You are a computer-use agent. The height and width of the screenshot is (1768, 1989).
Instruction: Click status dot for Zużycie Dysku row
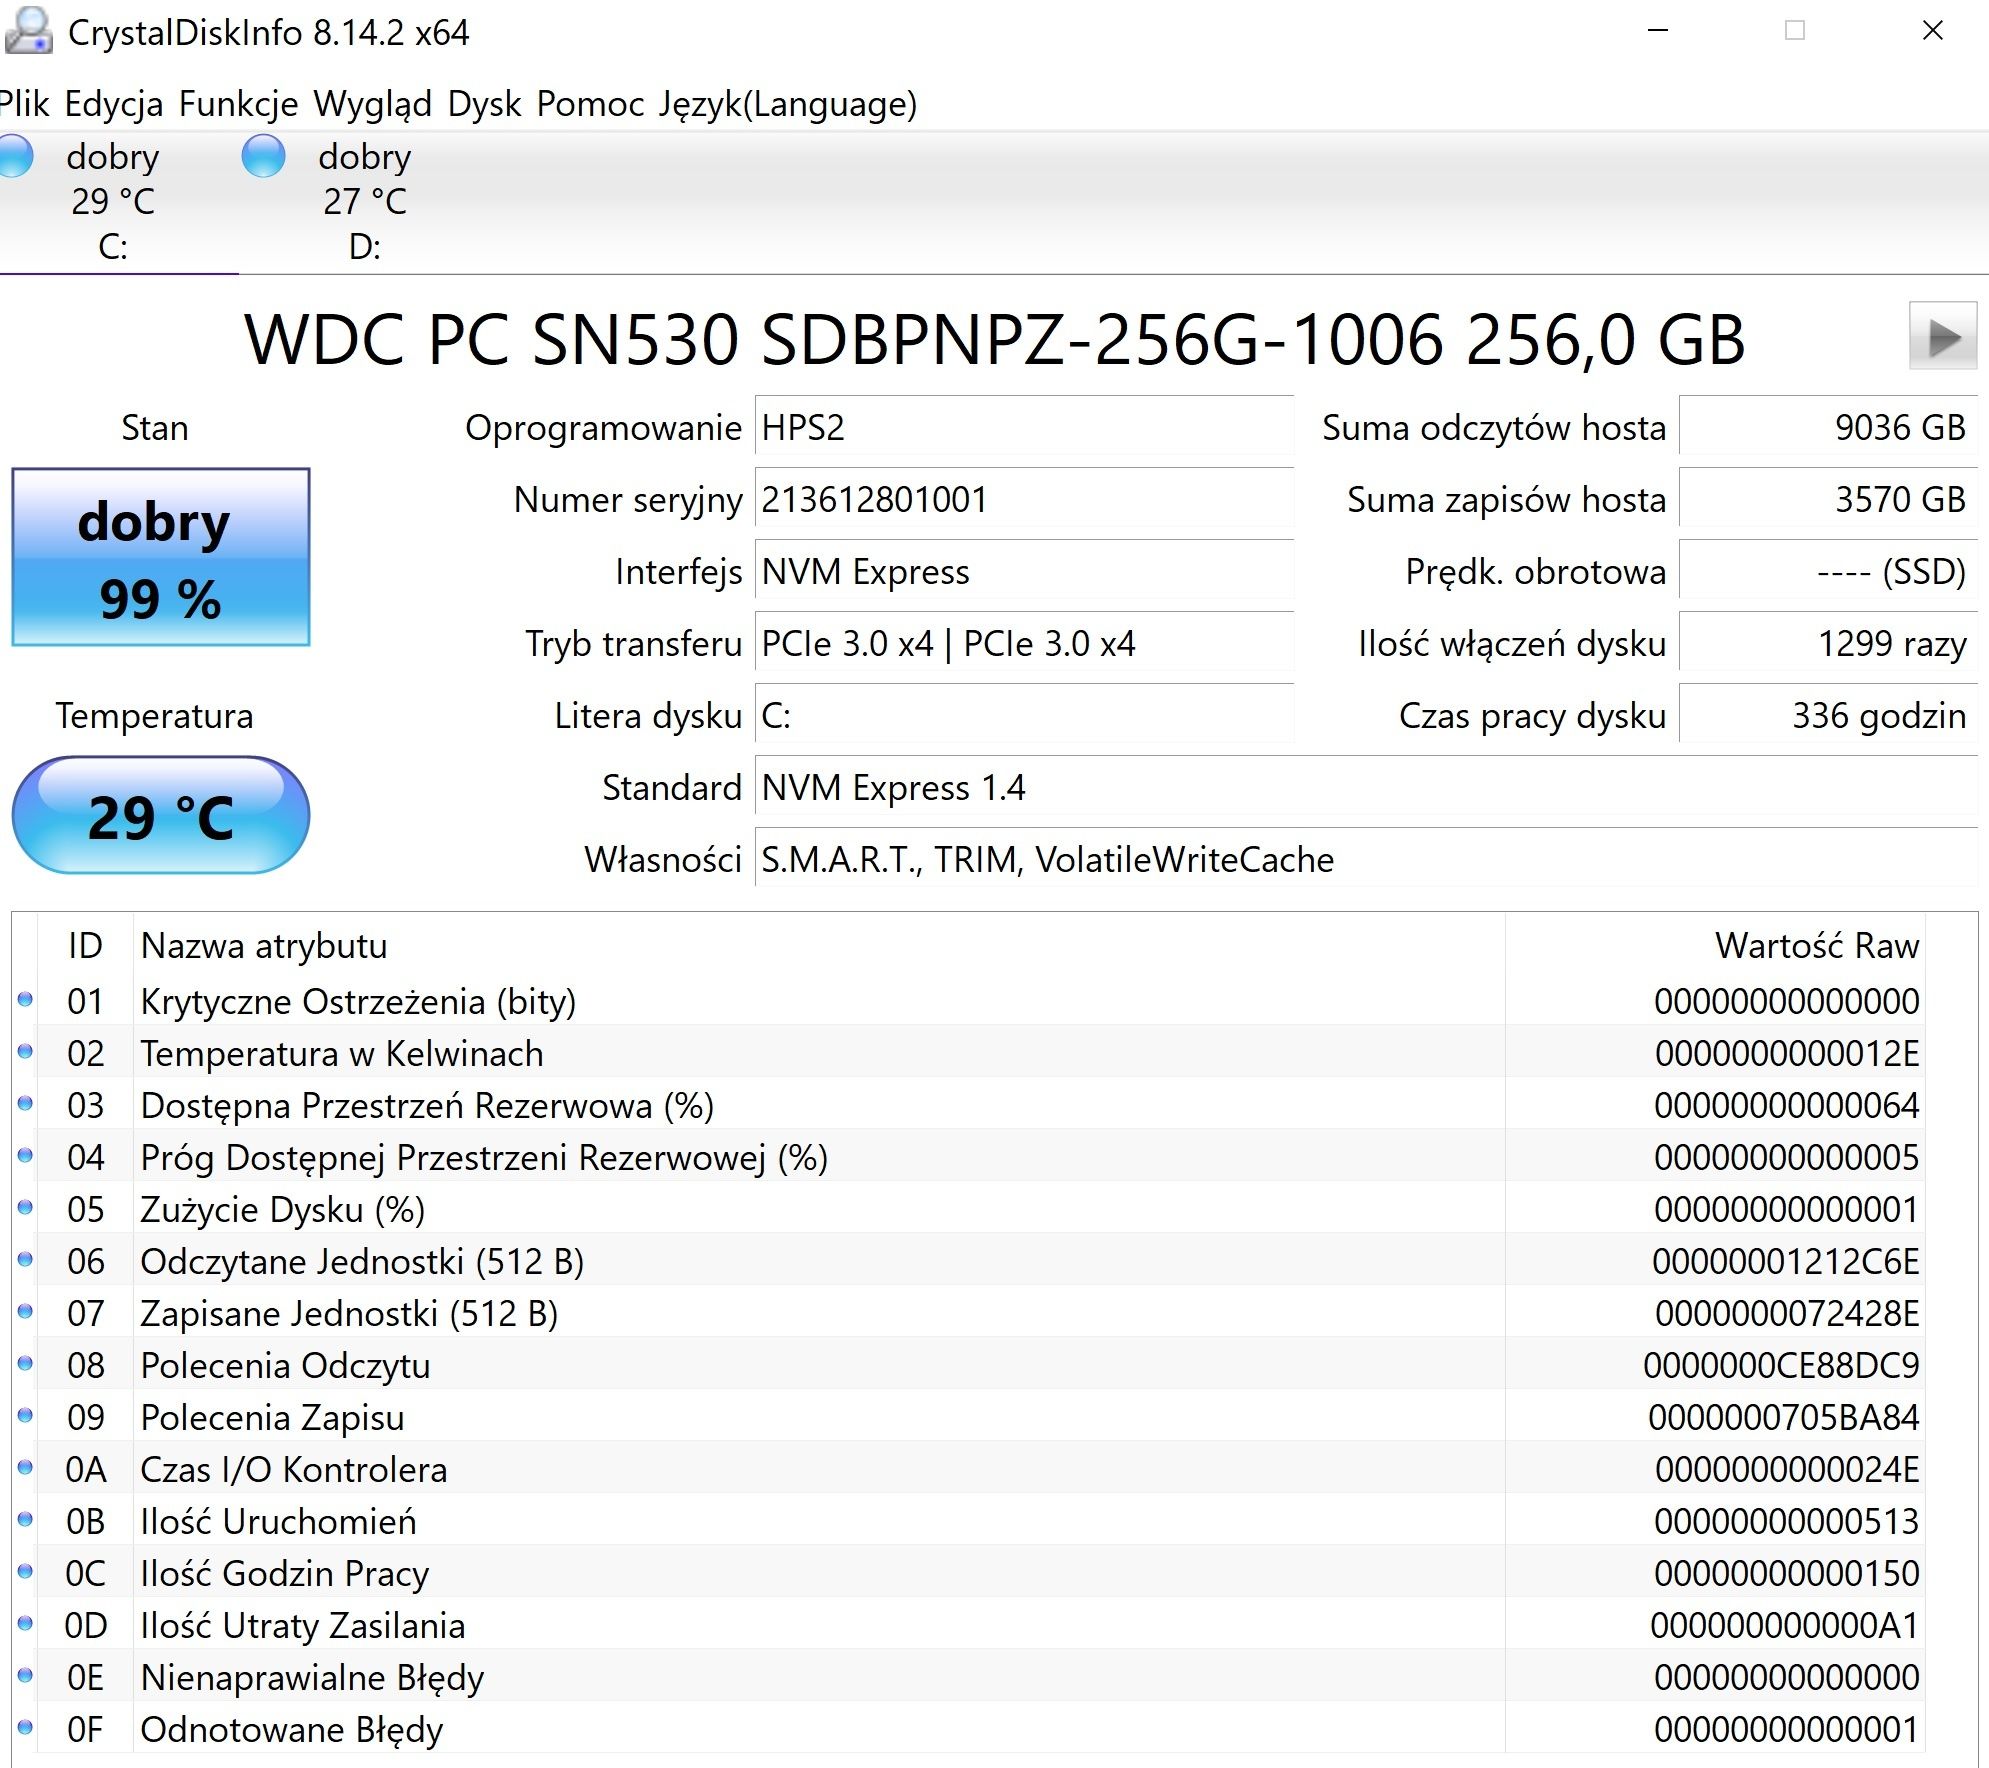pyautogui.click(x=25, y=1208)
